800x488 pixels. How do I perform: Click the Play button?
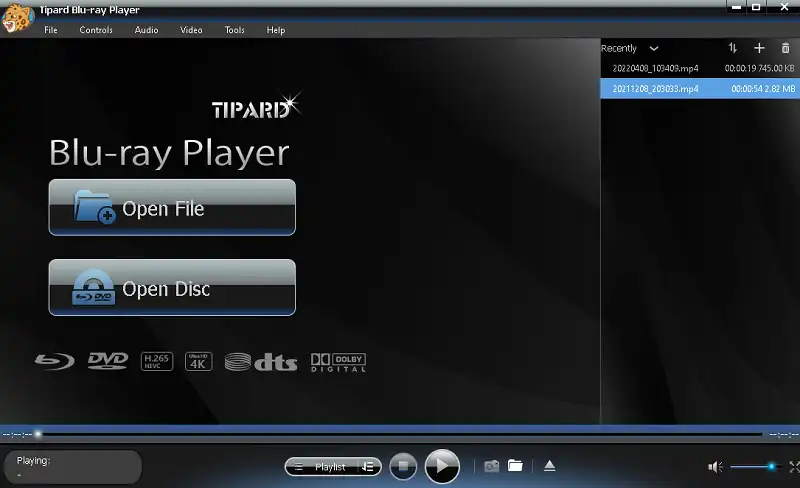click(442, 466)
